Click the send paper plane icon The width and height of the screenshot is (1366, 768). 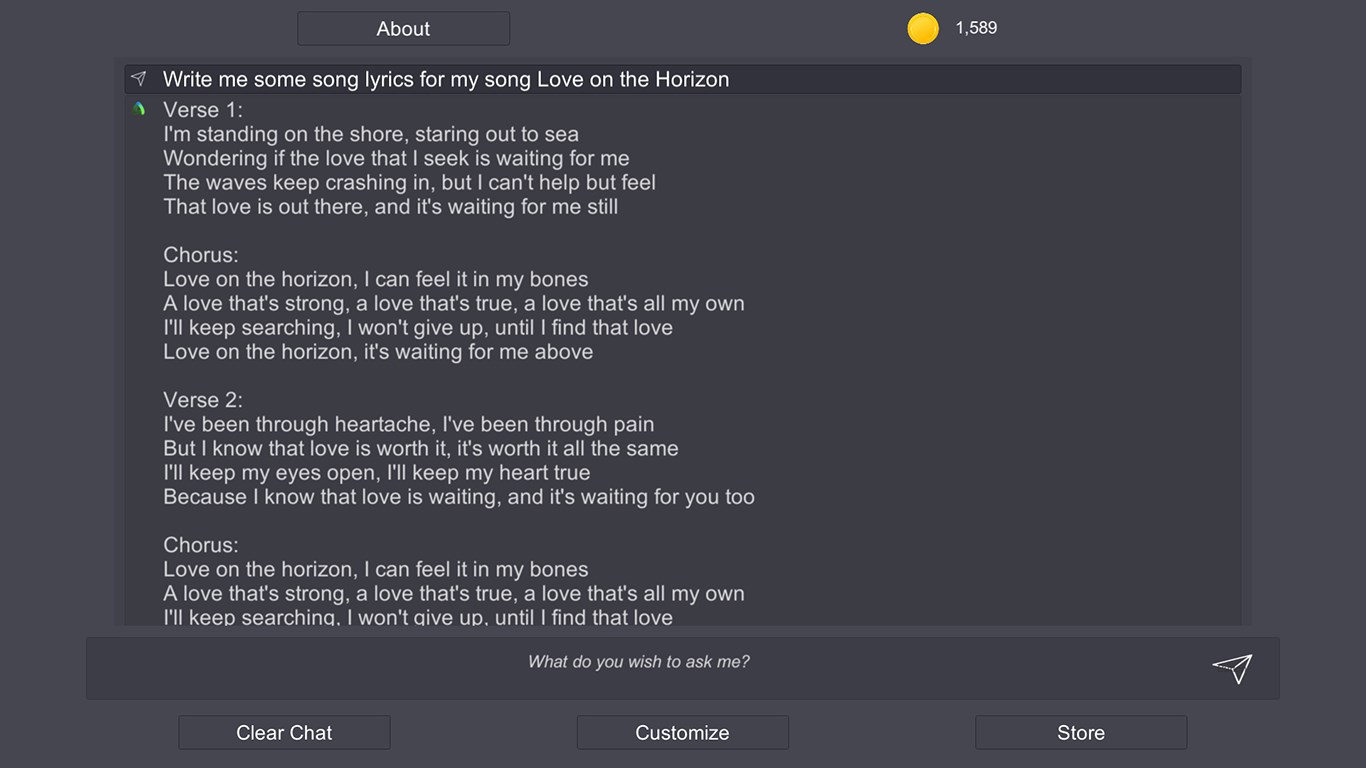1232,668
